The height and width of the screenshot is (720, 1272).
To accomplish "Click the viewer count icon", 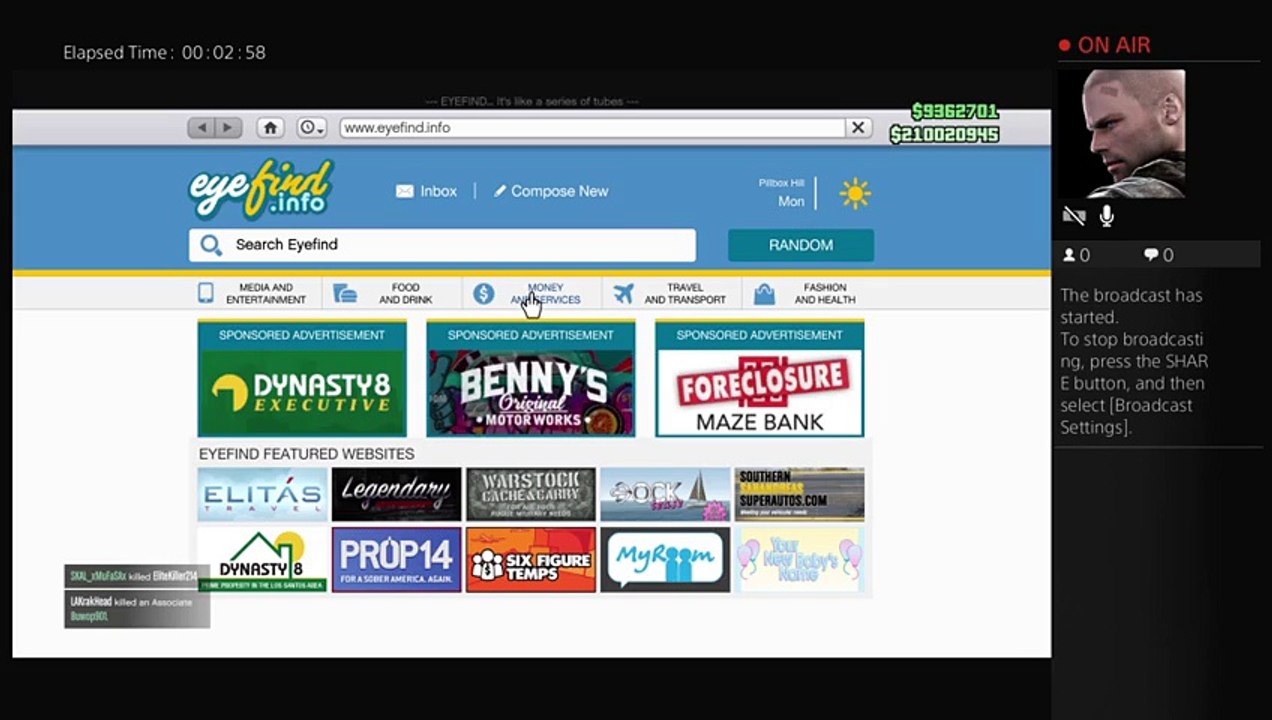I will (1069, 255).
